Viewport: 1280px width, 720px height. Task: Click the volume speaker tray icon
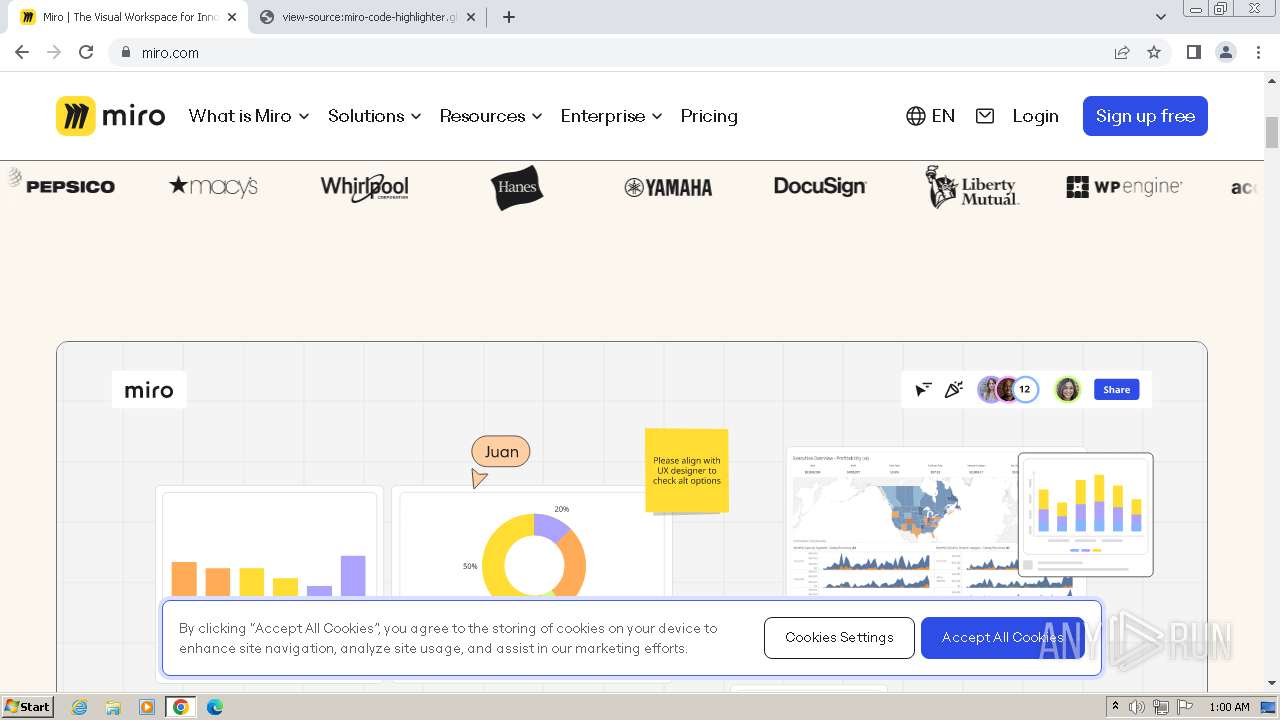[1137, 707]
